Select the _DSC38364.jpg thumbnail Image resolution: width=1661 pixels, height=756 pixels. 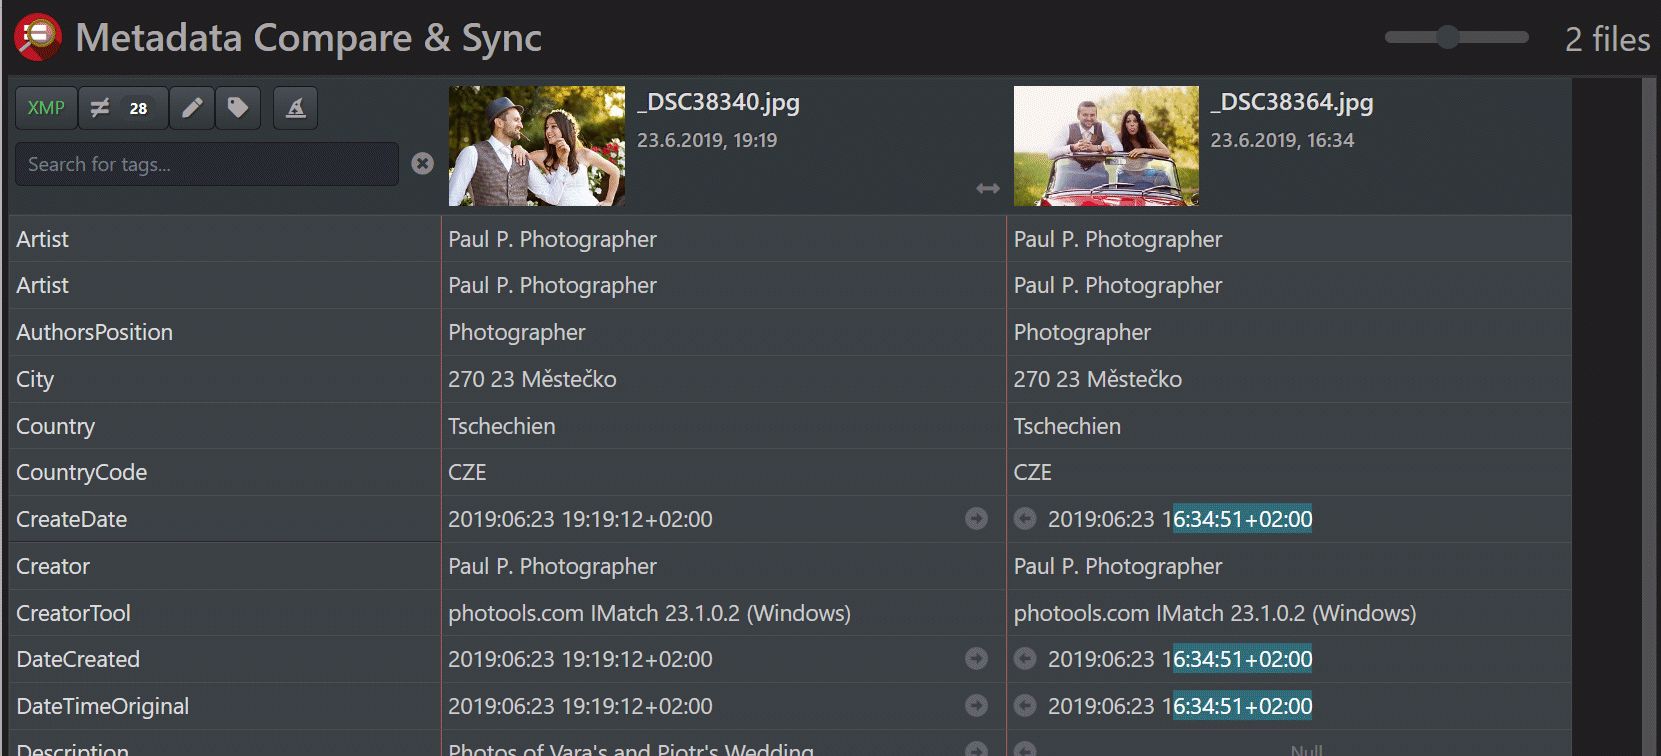point(1106,146)
